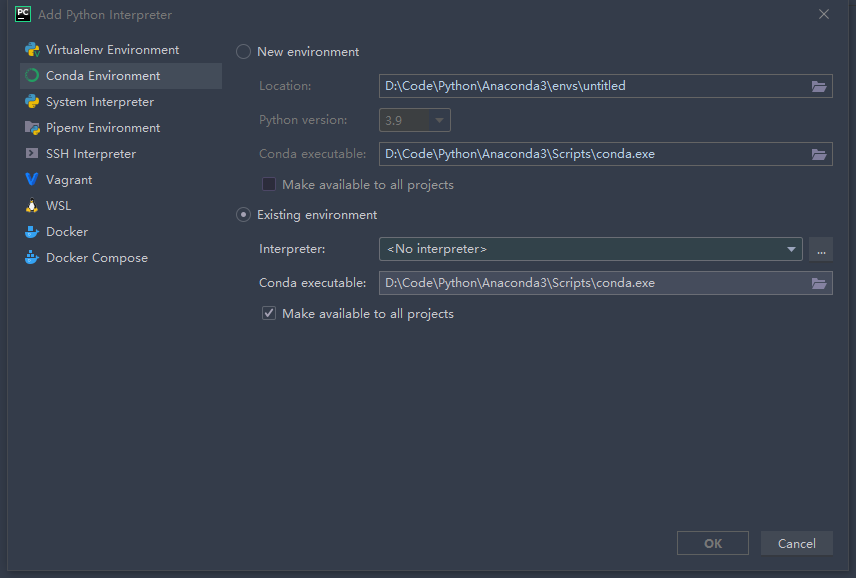This screenshot has height=578, width=856.
Task: Browse folder for new environment Location
Action: [818, 86]
